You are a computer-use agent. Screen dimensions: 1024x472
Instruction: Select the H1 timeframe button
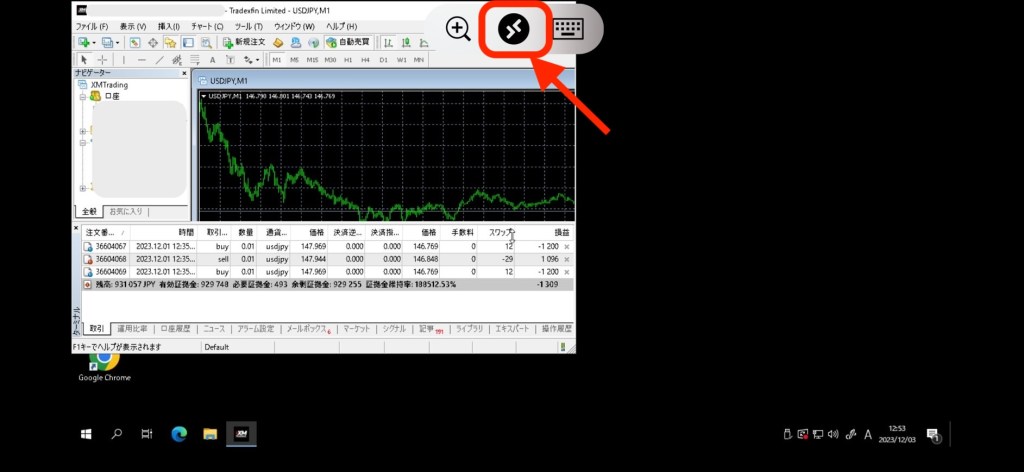(349, 60)
